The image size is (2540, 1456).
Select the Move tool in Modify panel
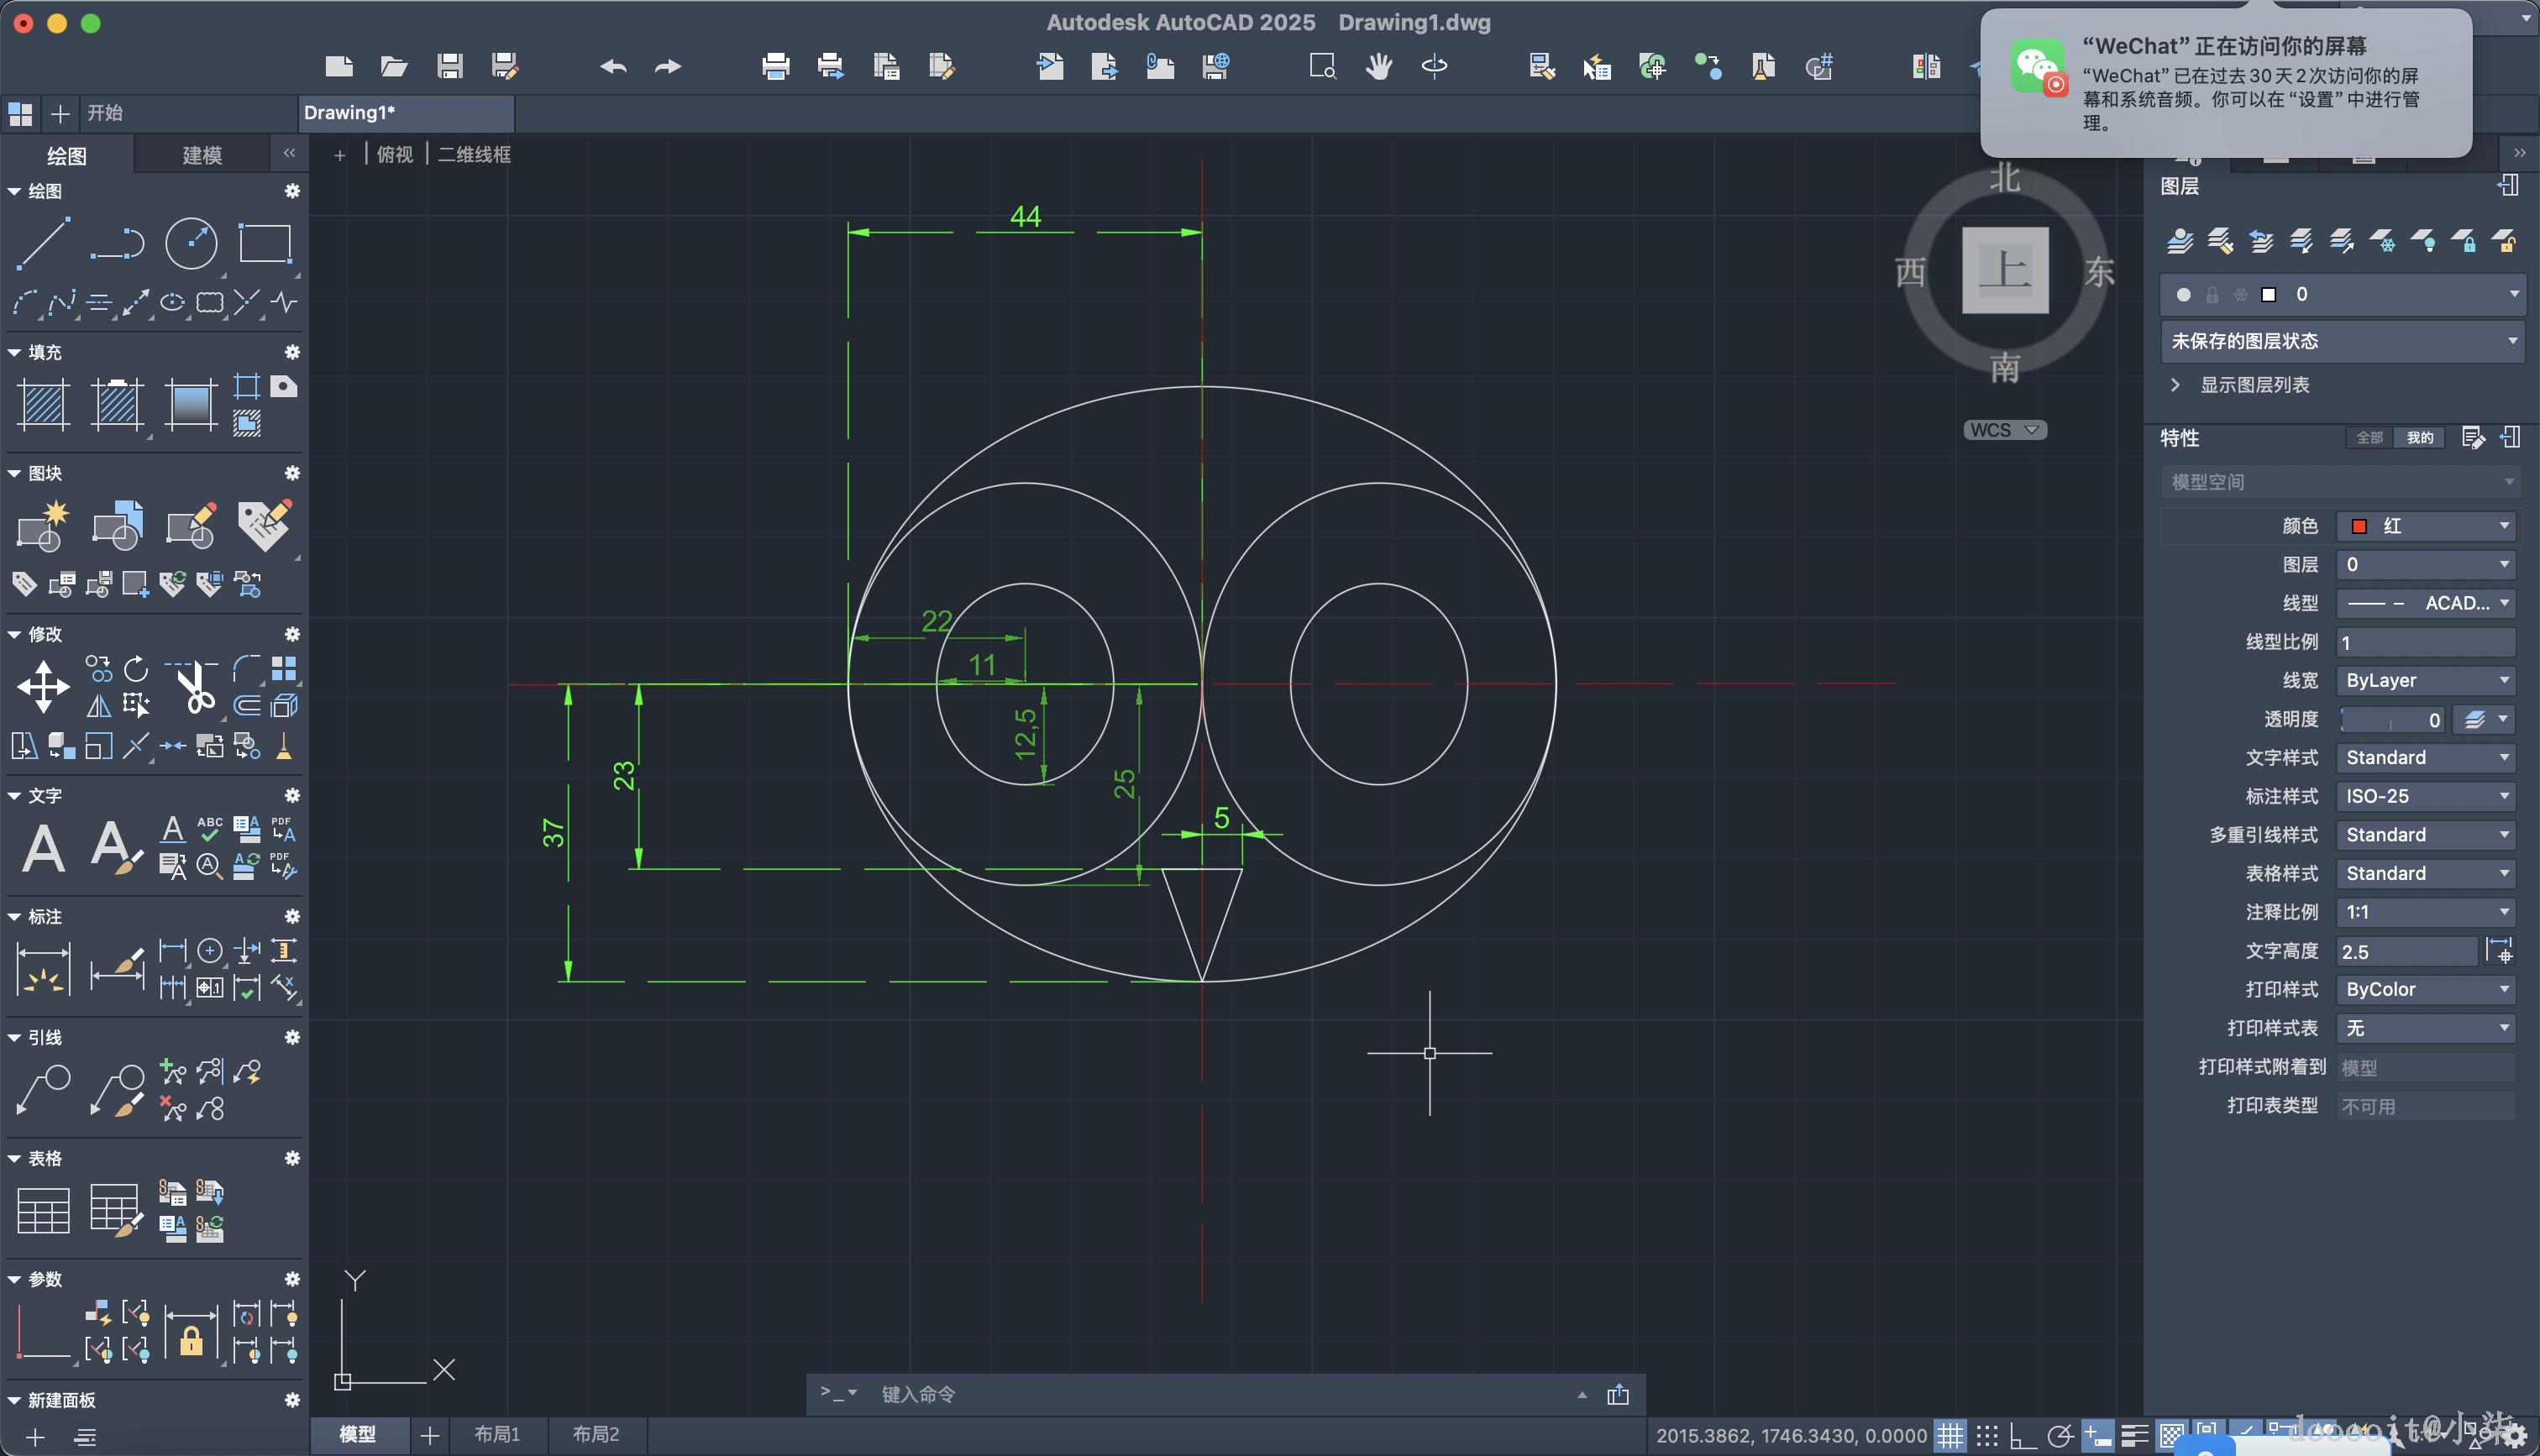(43, 687)
